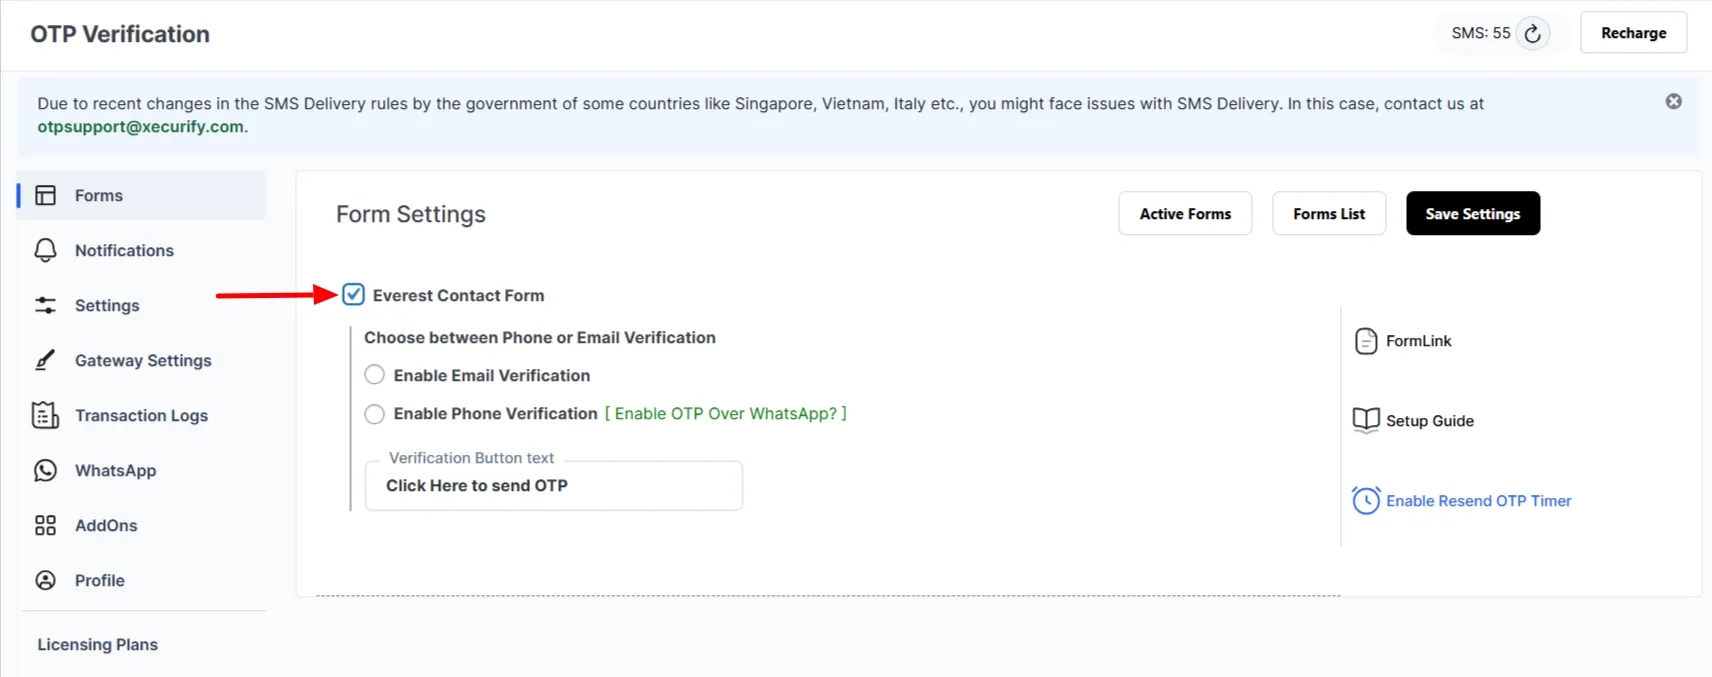
Task: Switch to Active Forms view
Action: pos(1184,213)
